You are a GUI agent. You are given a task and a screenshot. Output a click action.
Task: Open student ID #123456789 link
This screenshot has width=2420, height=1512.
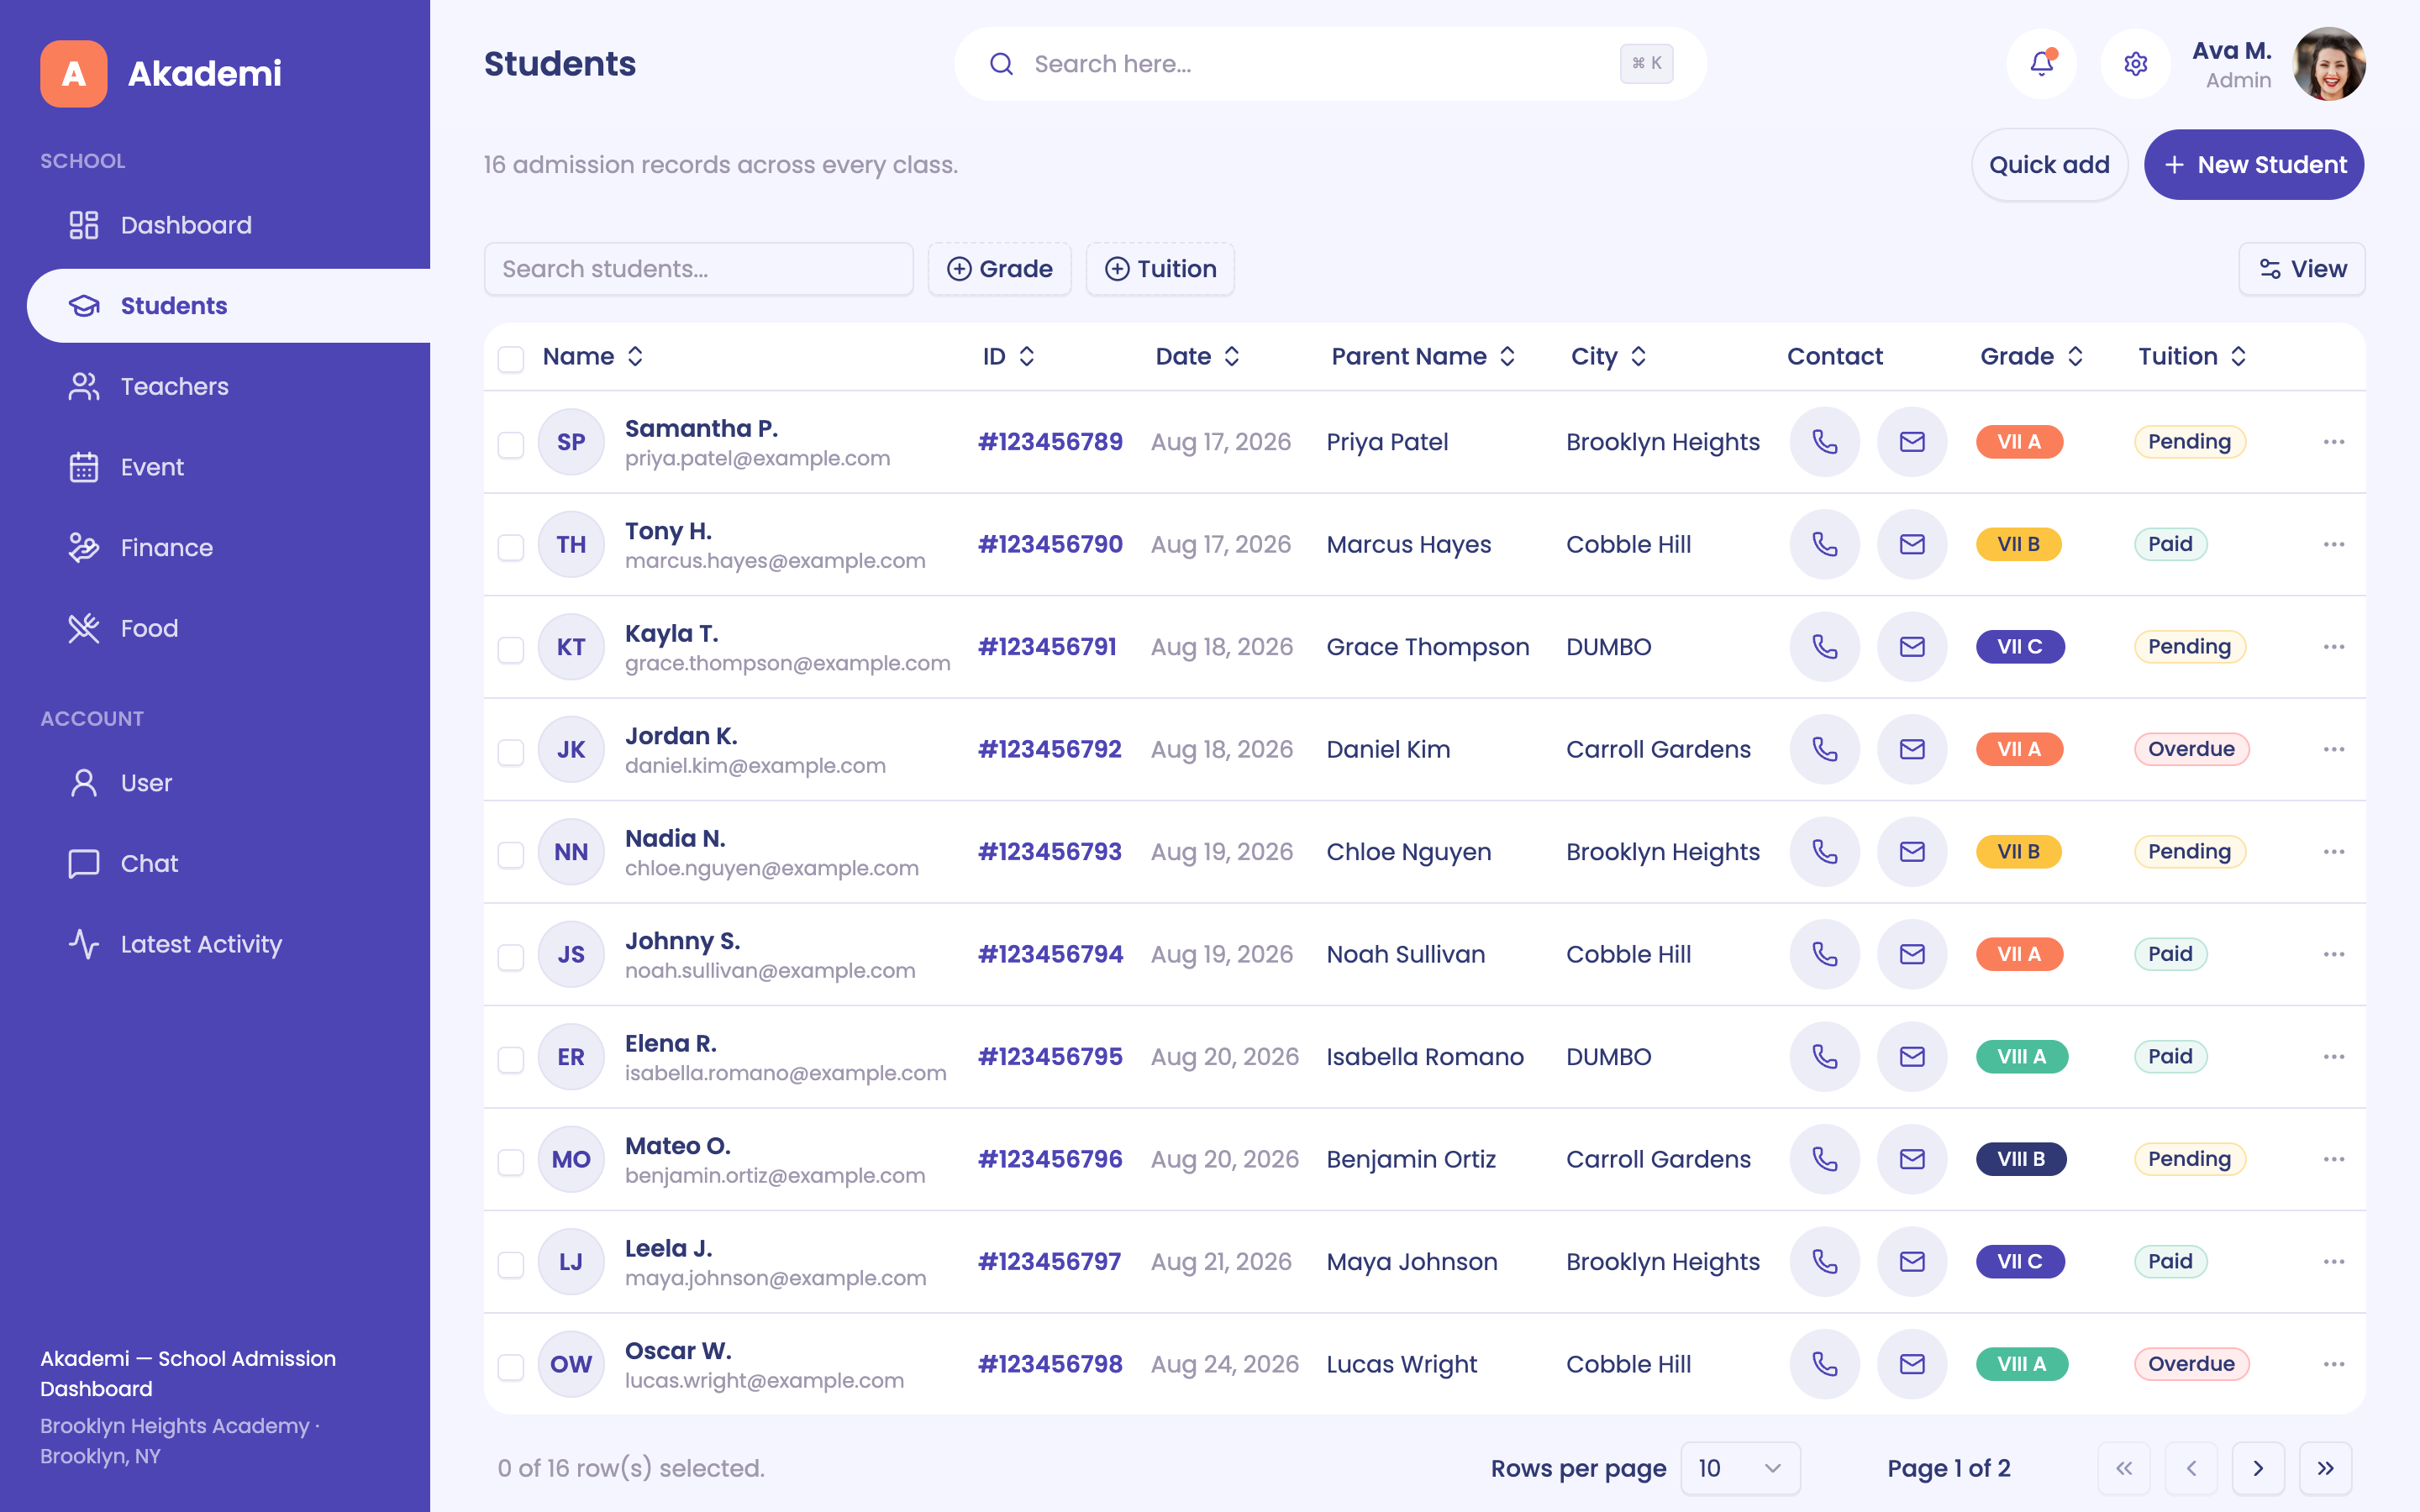click(x=1050, y=442)
